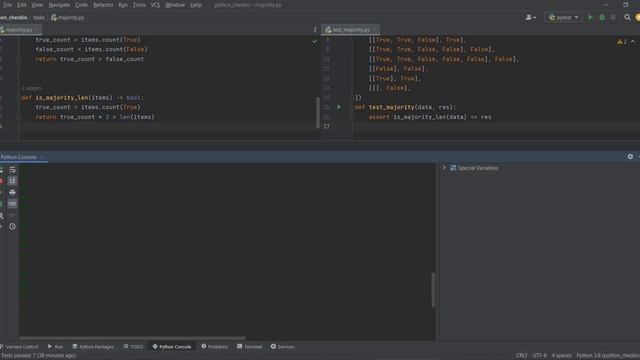Image resolution: width=640 pixels, height=360 pixels.
Task: Click the console horizontal scrollbar thumb
Action: [x=132, y=338]
